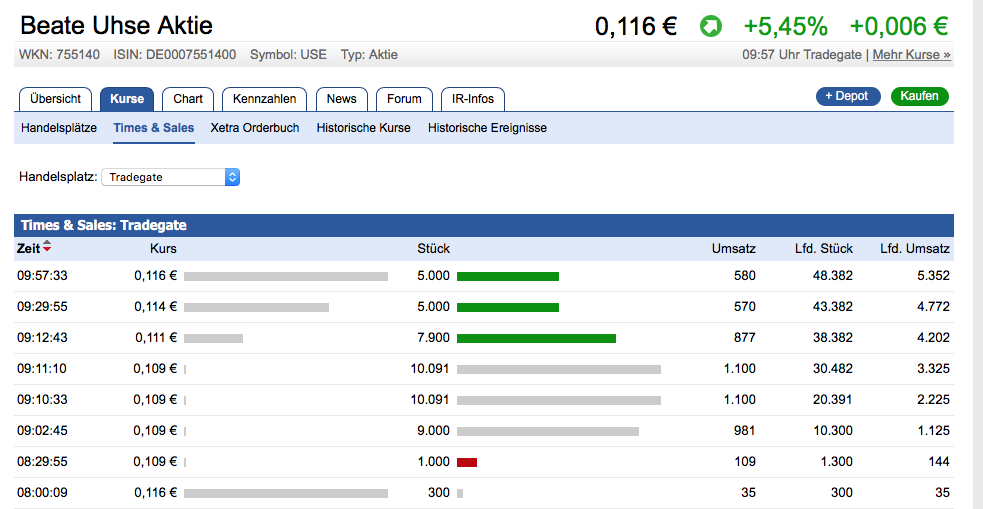
Task: Click the green volume bar at 09:29:55
Action: [508, 307]
